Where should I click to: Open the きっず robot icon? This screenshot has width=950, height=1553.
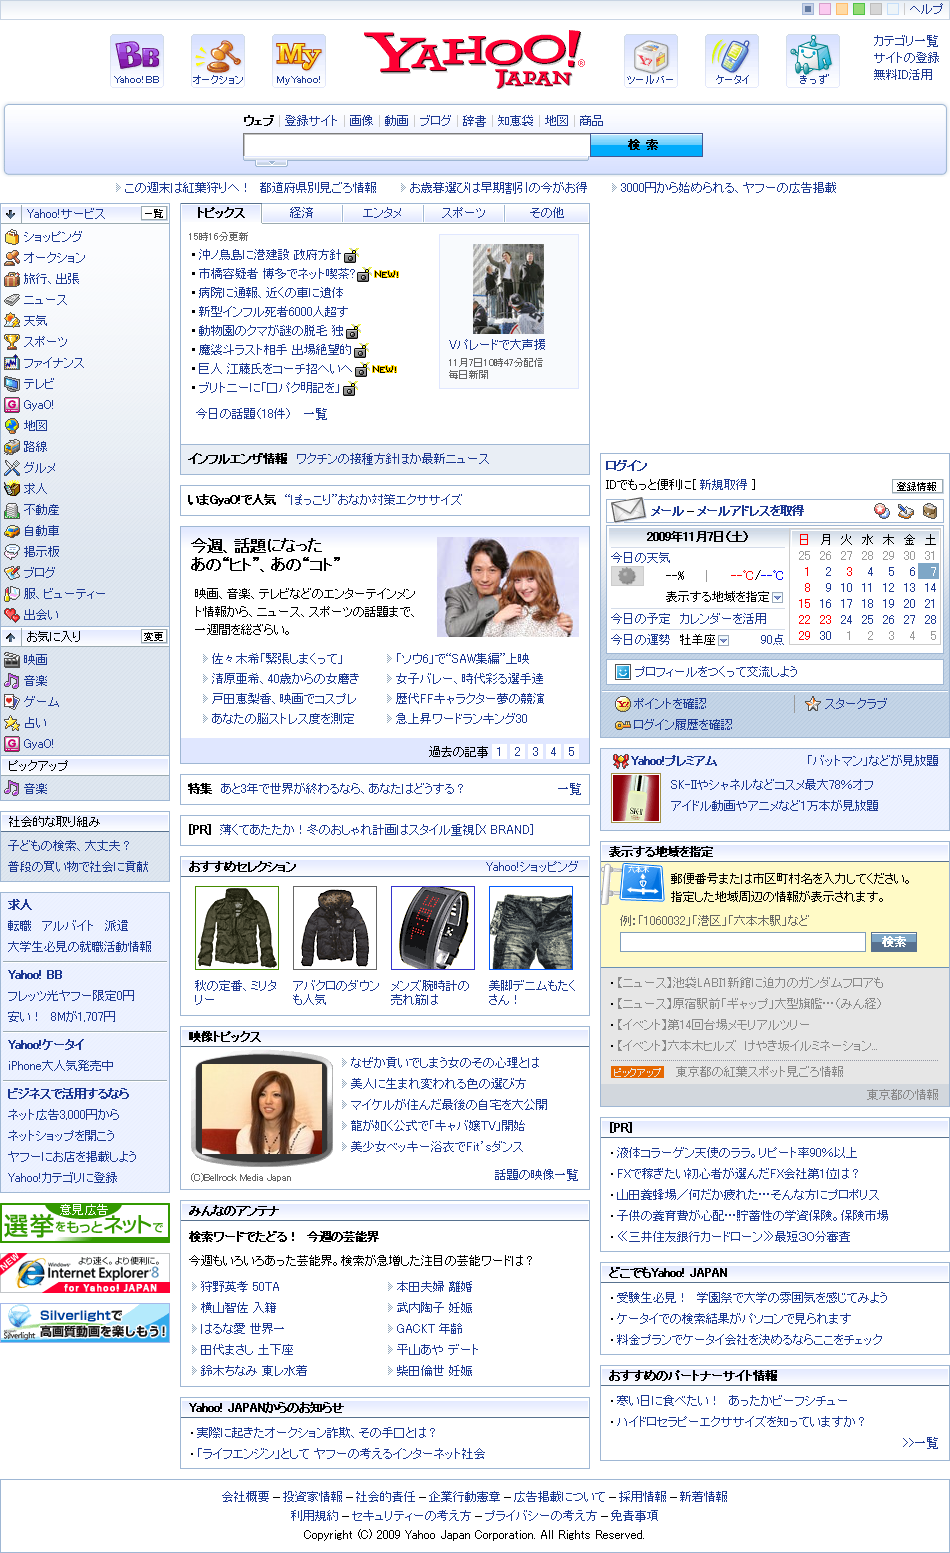pyautogui.click(x=813, y=60)
